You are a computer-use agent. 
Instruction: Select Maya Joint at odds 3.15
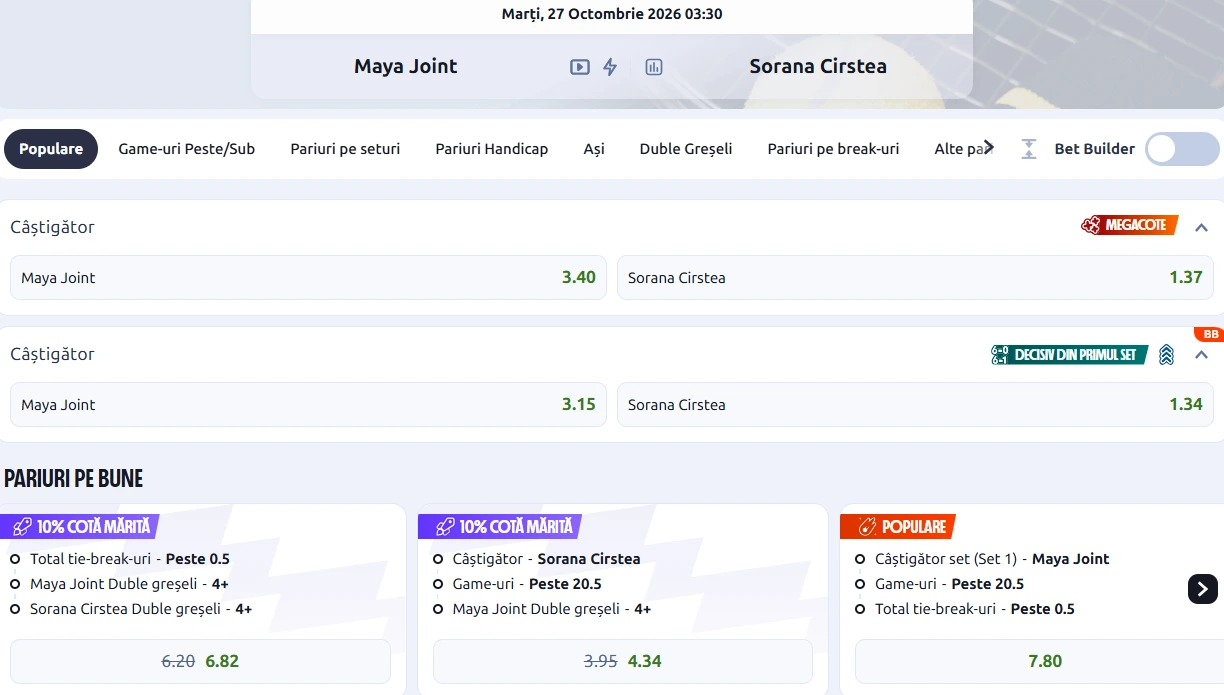tap(308, 404)
